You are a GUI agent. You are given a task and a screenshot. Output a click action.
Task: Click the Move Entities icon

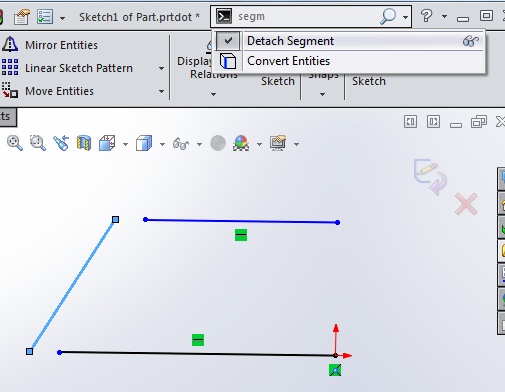click(x=10, y=90)
